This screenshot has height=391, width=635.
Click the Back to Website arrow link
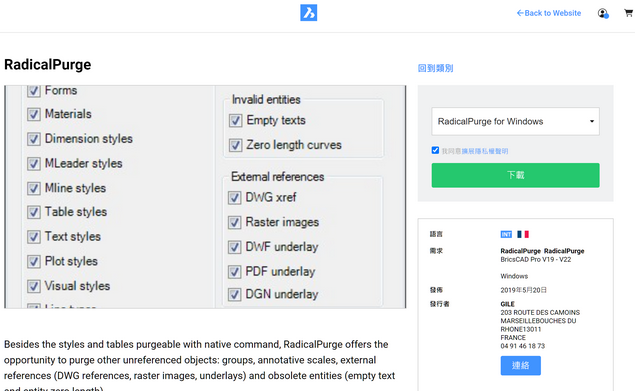pyautogui.click(x=549, y=13)
